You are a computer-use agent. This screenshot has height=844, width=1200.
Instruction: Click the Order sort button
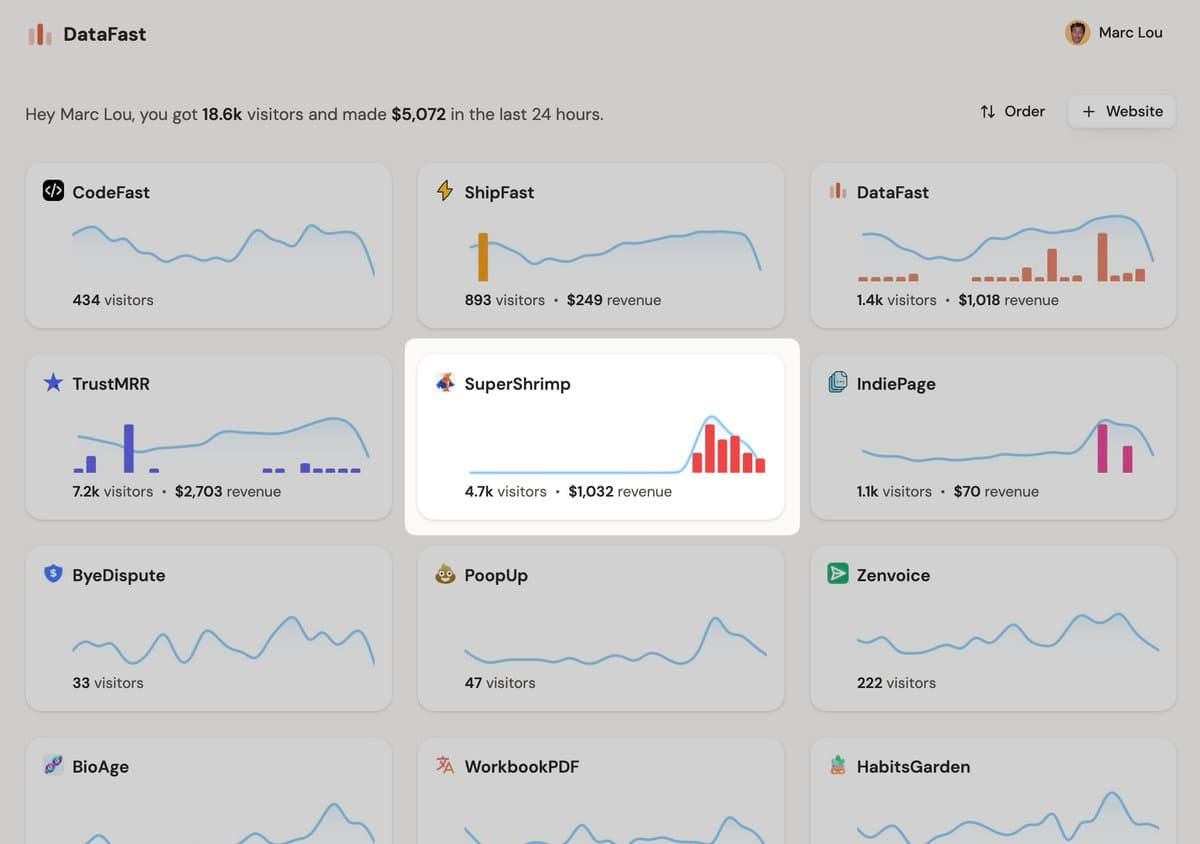coord(1012,111)
